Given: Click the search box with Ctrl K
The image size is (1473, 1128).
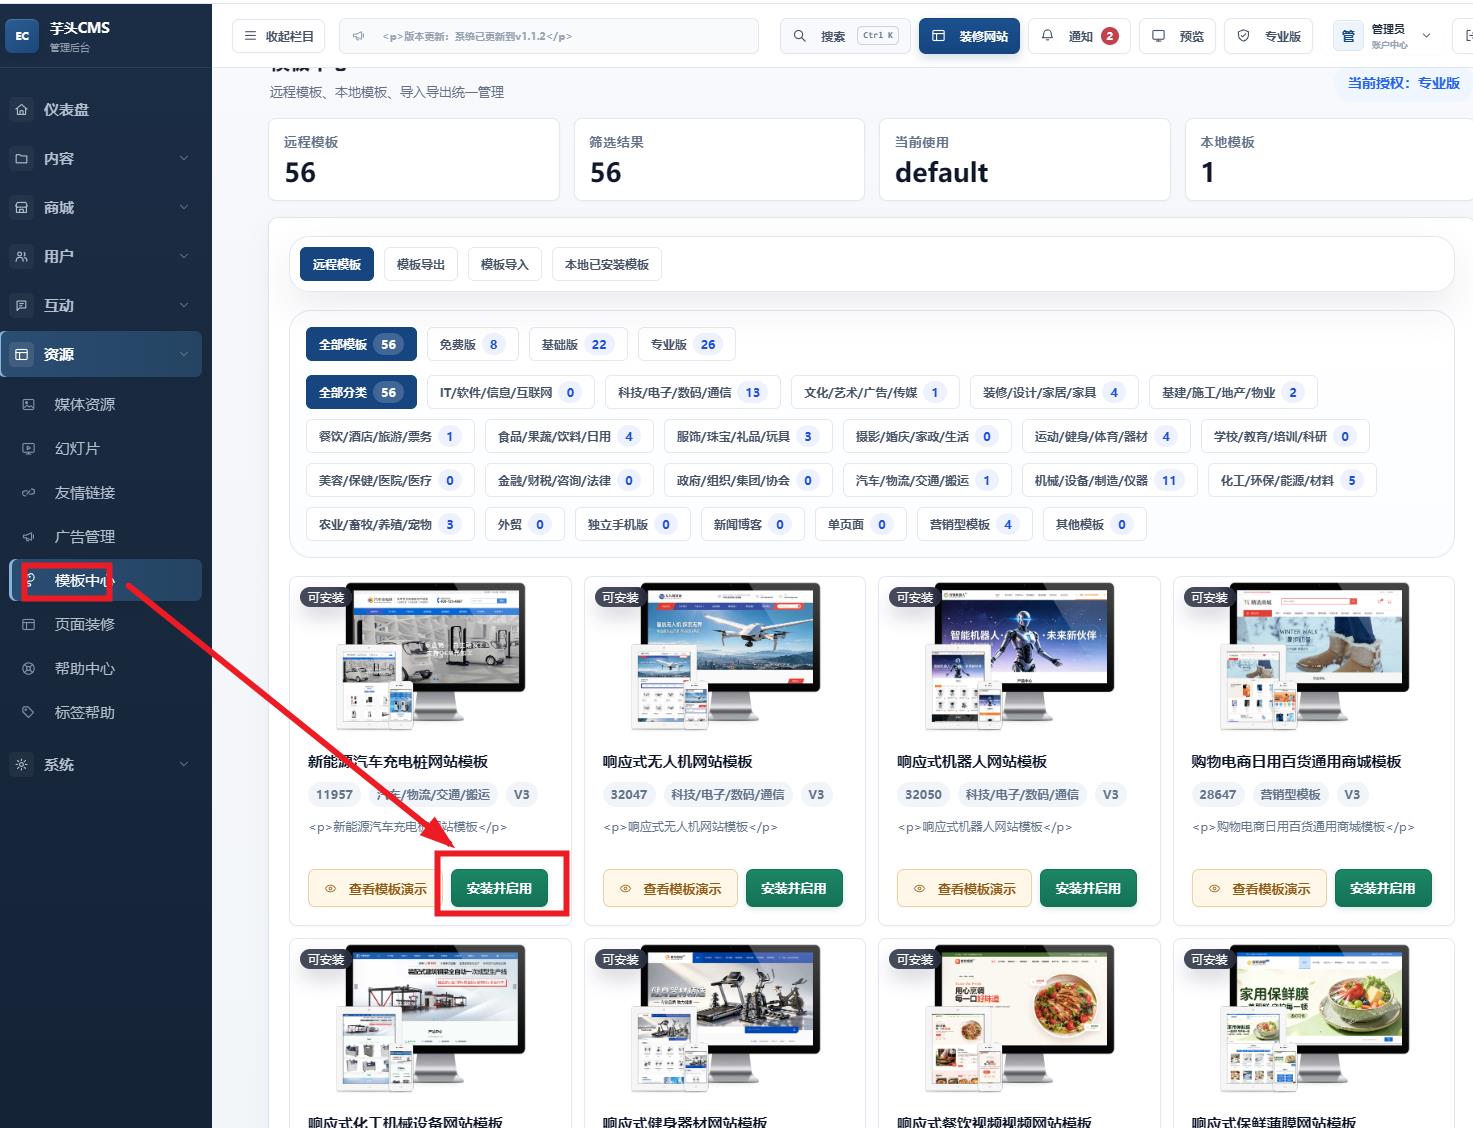Looking at the screenshot, I should click(x=844, y=36).
